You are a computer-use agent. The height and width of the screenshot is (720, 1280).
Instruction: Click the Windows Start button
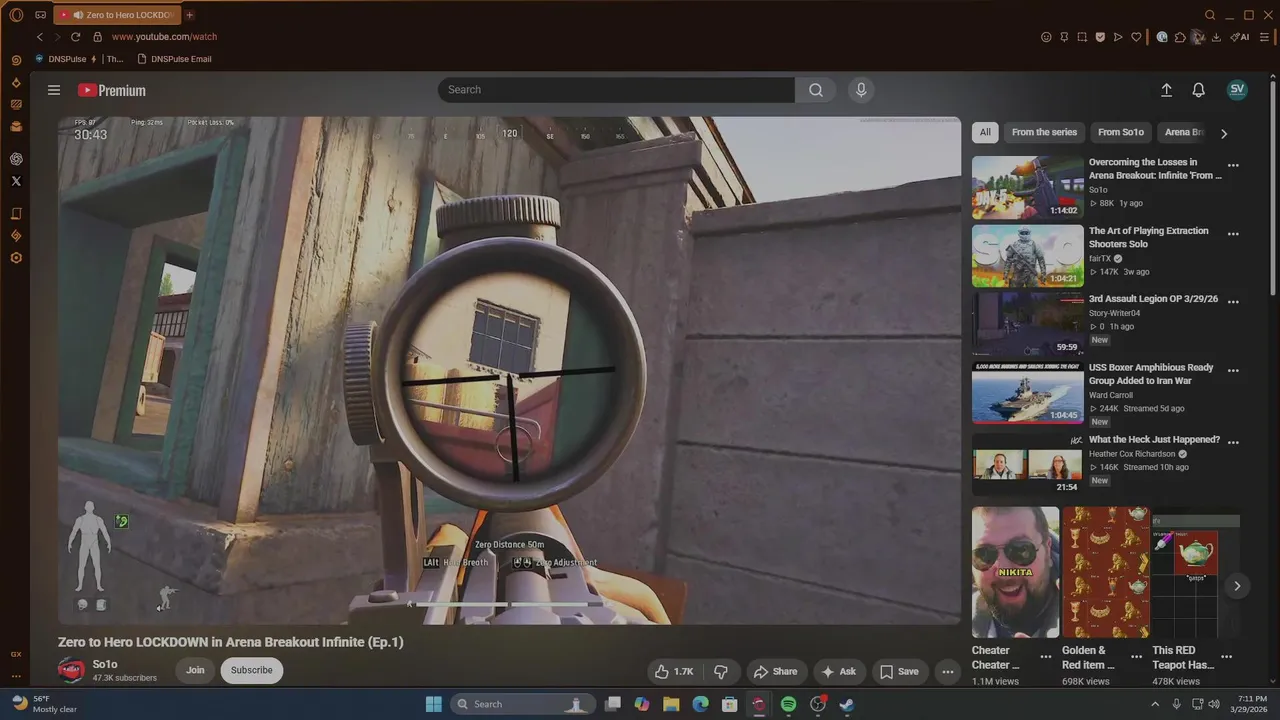(434, 704)
